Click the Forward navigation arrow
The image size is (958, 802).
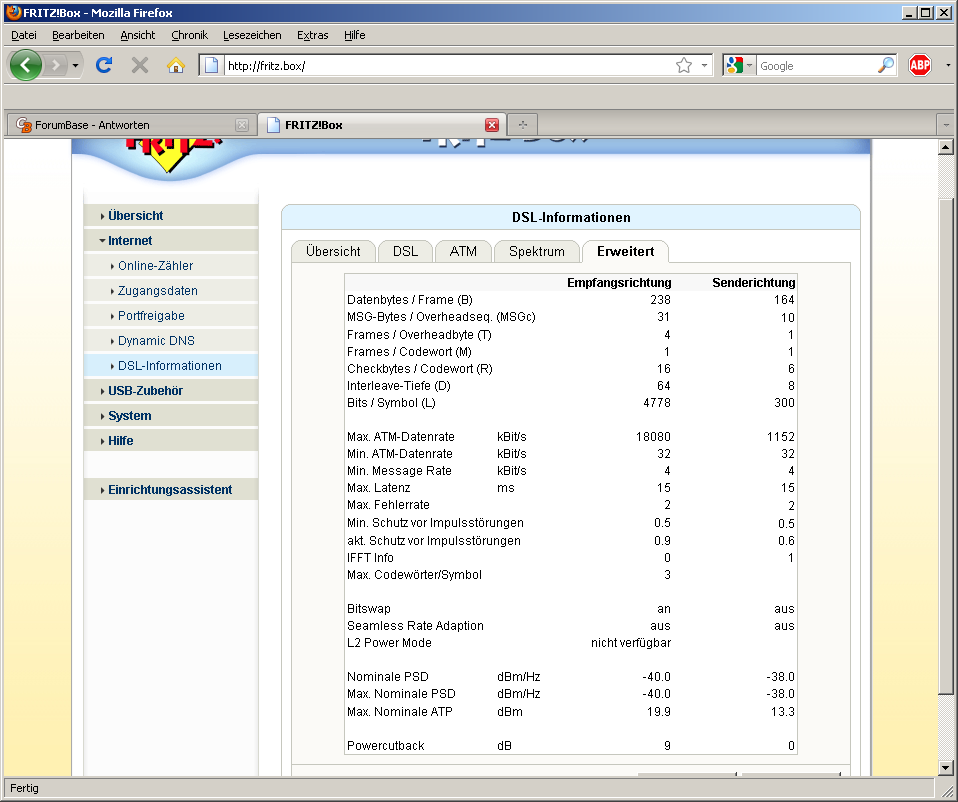click(56, 65)
